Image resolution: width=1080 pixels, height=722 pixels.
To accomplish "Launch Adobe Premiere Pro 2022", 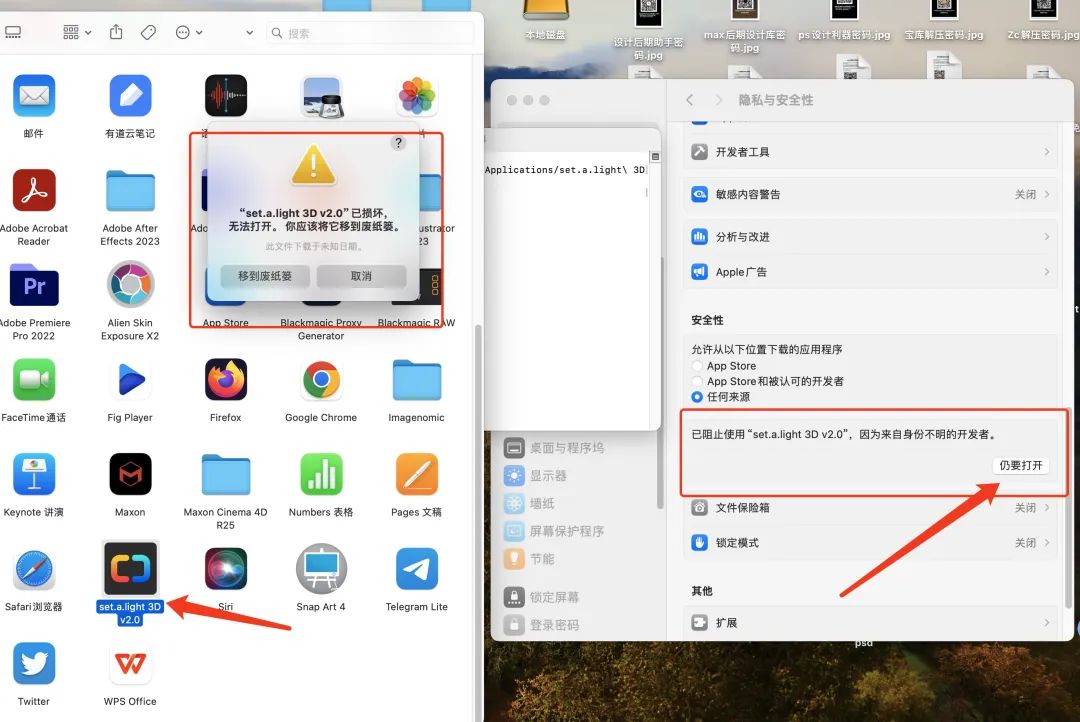I will (x=34, y=285).
